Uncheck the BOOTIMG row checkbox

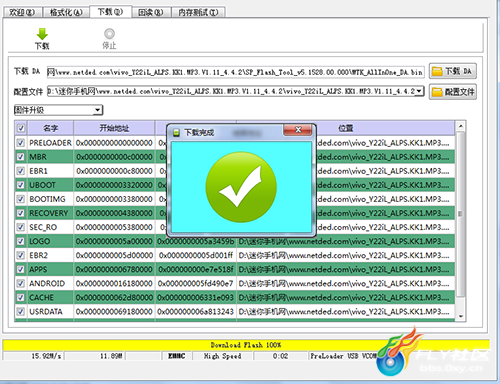tap(21, 199)
